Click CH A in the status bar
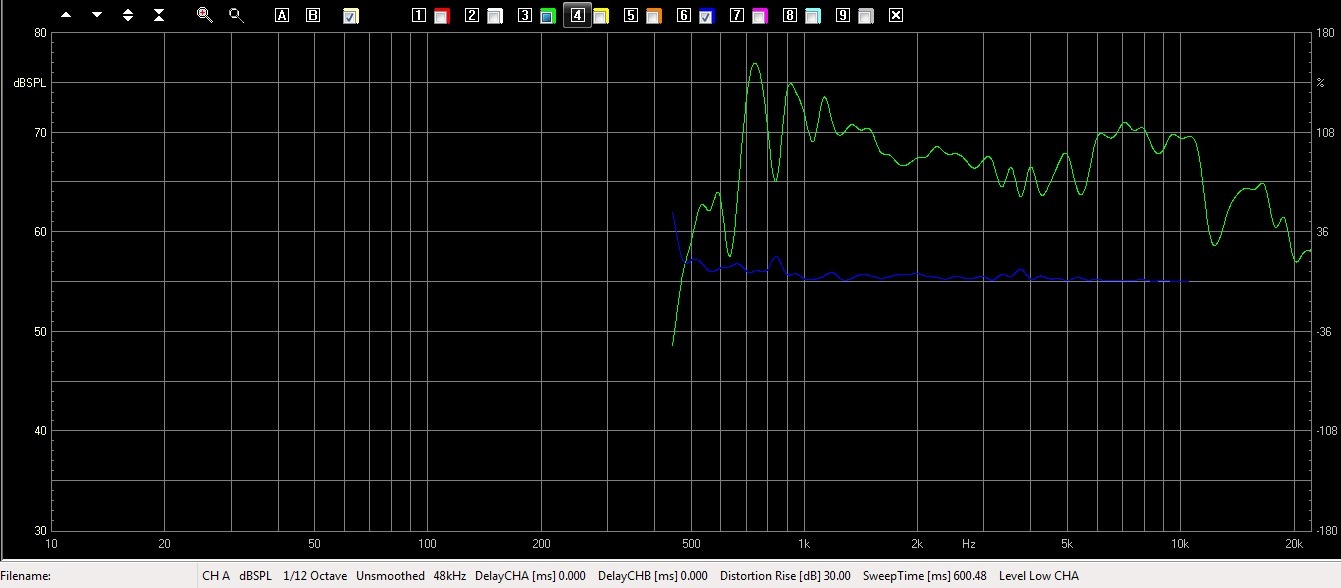Screen dimensions: 1341x588 click(216, 576)
